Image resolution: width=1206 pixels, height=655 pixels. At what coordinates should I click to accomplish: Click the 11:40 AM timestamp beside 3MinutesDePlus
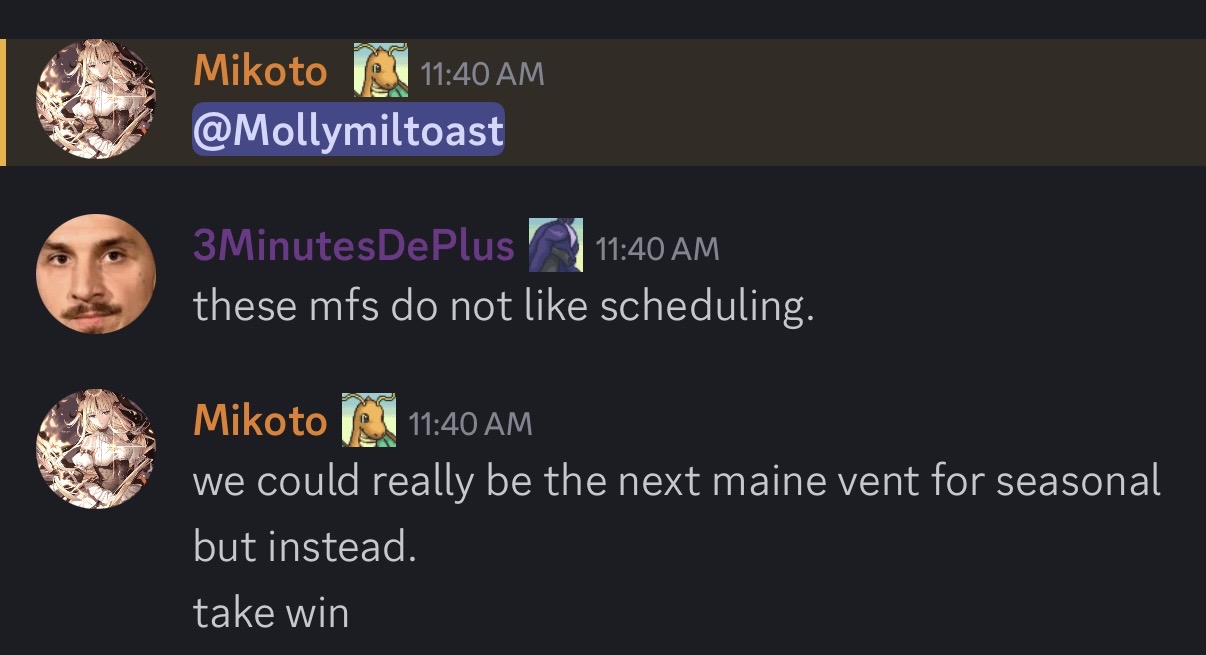point(657,248)
